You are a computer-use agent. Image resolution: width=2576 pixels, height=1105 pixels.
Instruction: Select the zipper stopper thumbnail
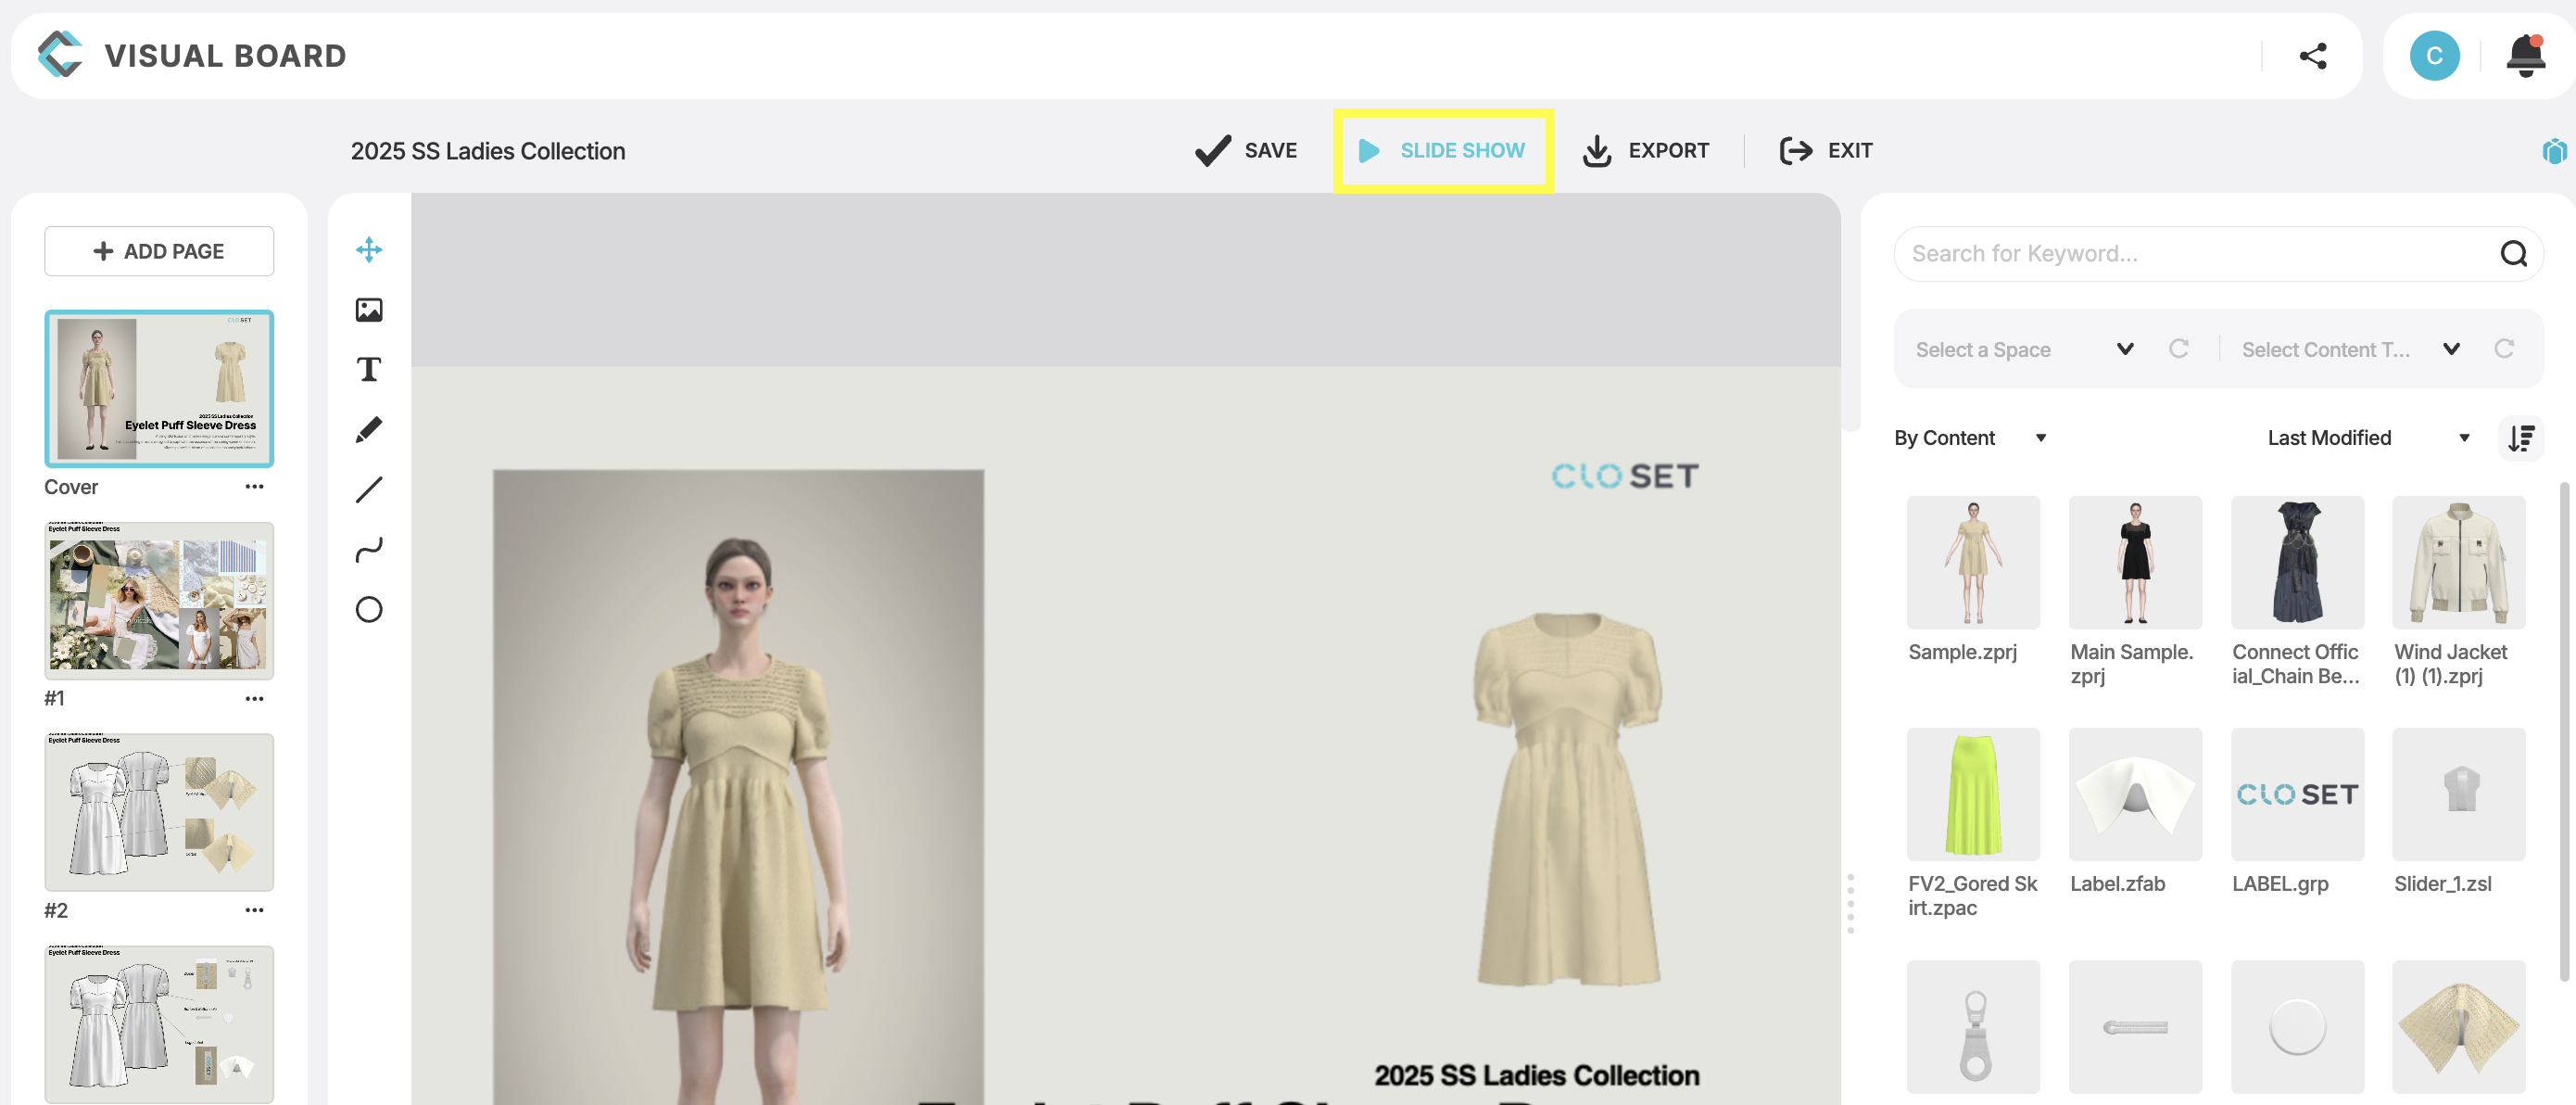2135,1027
